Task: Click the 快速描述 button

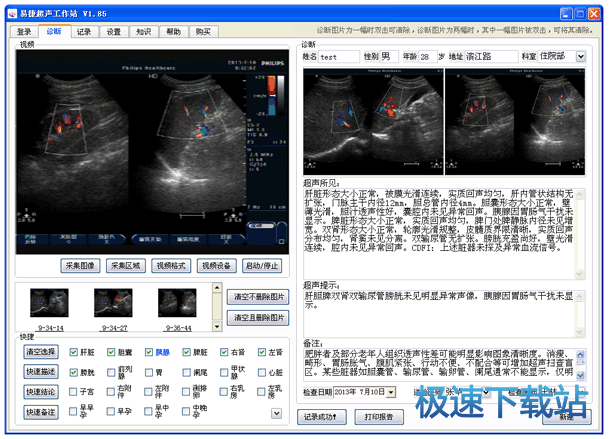Action: click(x=41, y=372)
